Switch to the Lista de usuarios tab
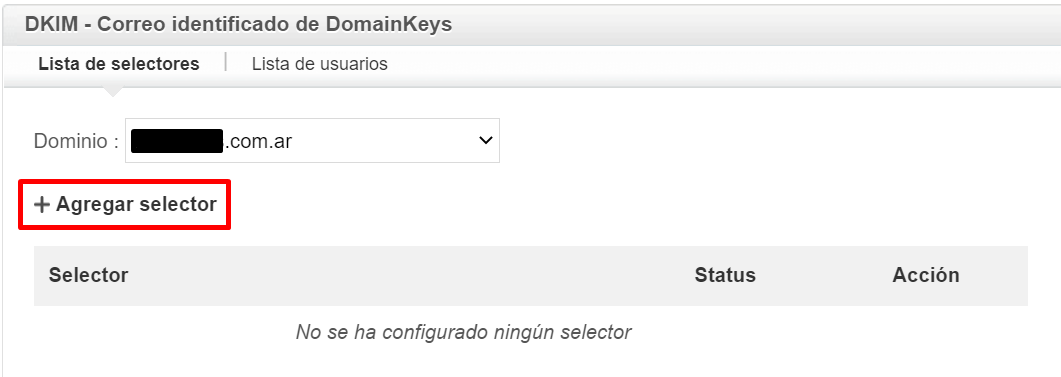 [x=319, y=64]
